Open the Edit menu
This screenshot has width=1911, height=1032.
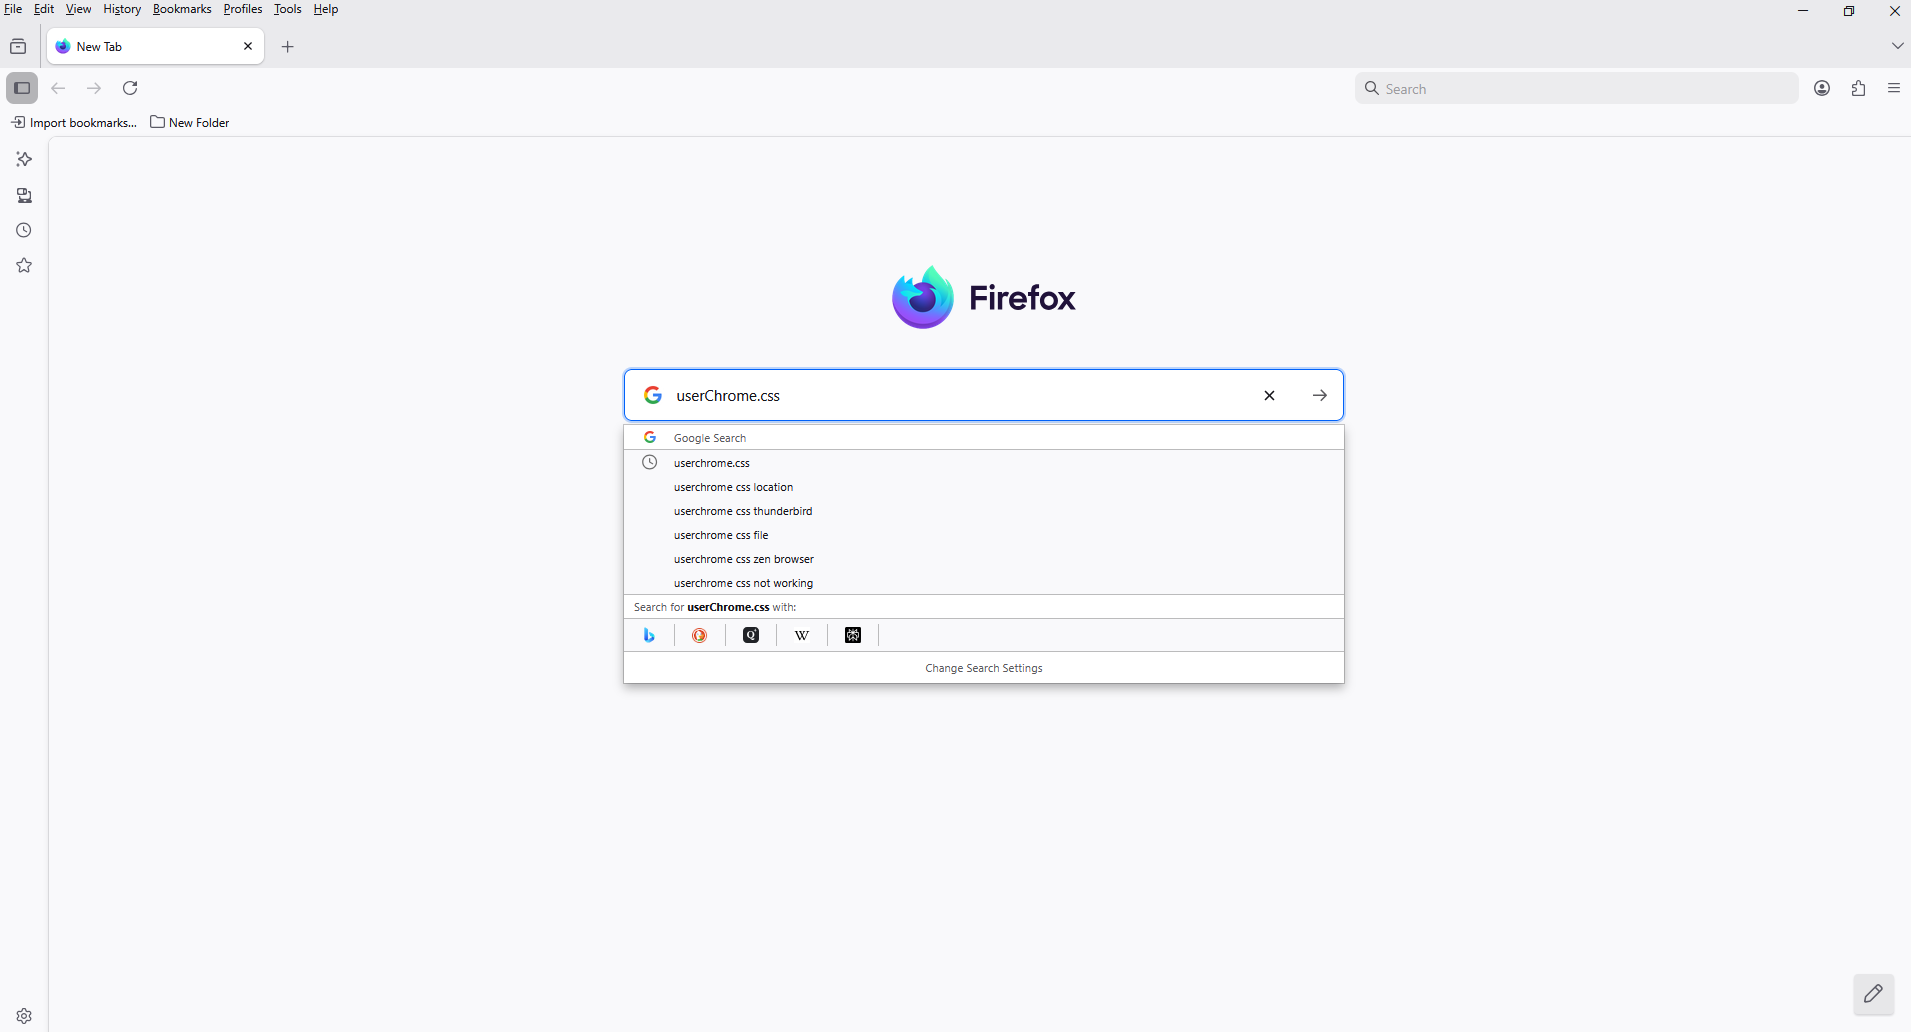pos(44,9)
